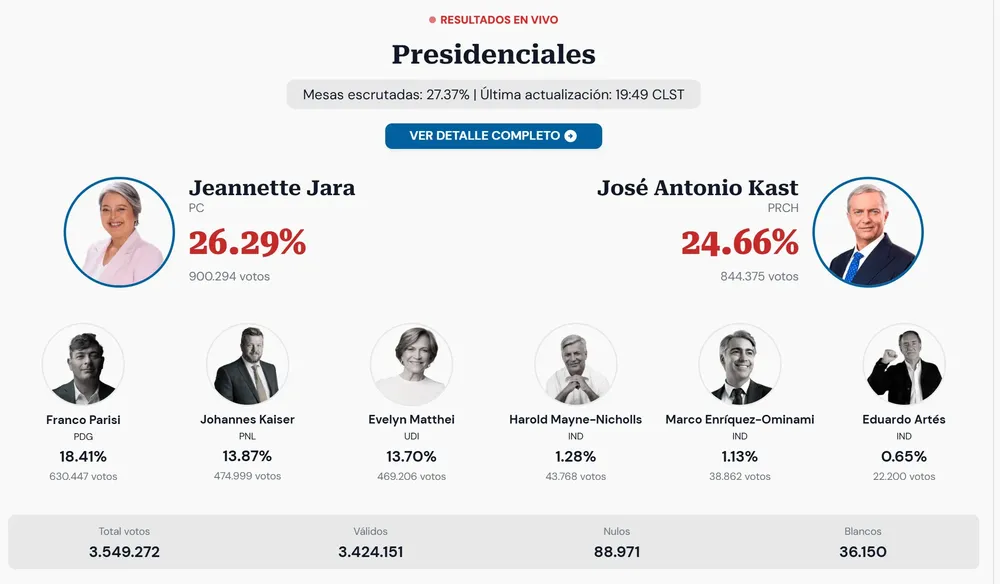The width and height of the screenshot is (1000, 584).
Task: Click the Total votos figure 3.549.272
Action: (x=124, y=550)
